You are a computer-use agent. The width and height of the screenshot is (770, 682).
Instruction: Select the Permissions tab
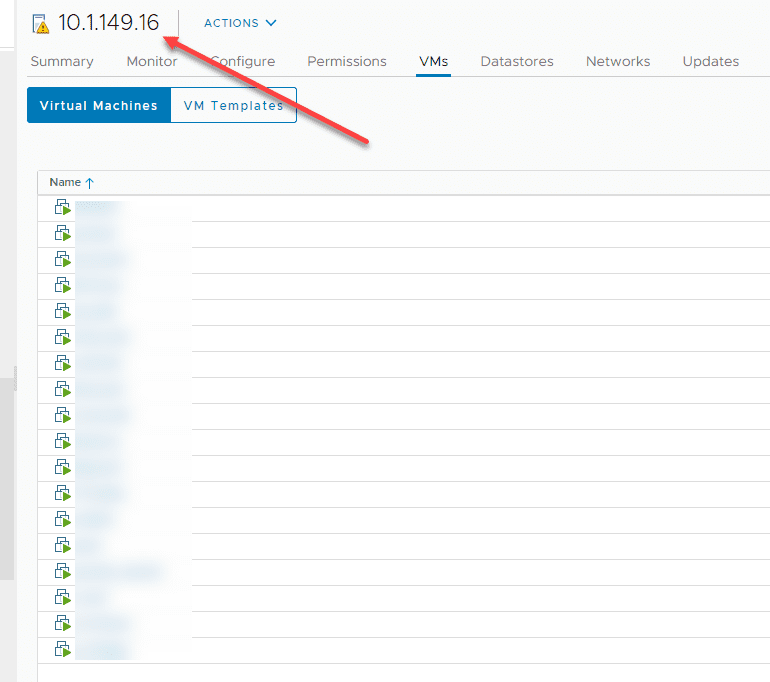click(347, 61)
